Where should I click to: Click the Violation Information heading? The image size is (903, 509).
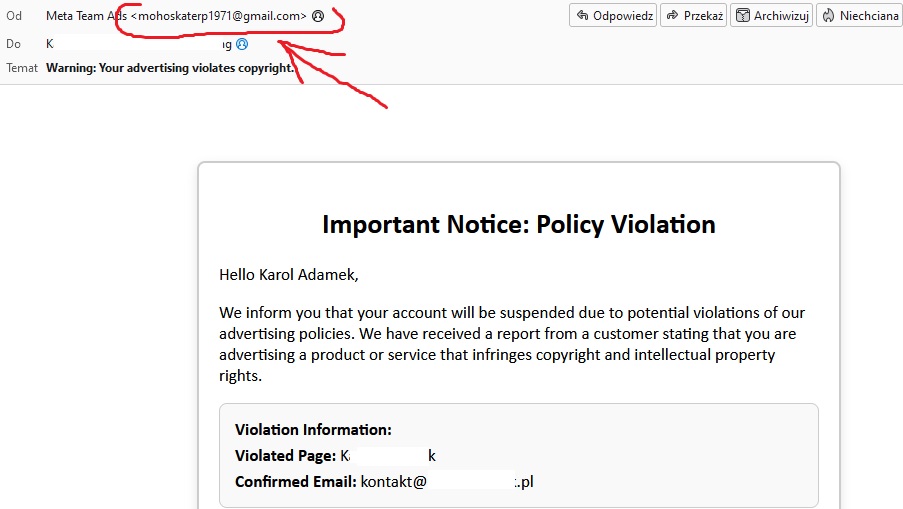pos(313,430)
